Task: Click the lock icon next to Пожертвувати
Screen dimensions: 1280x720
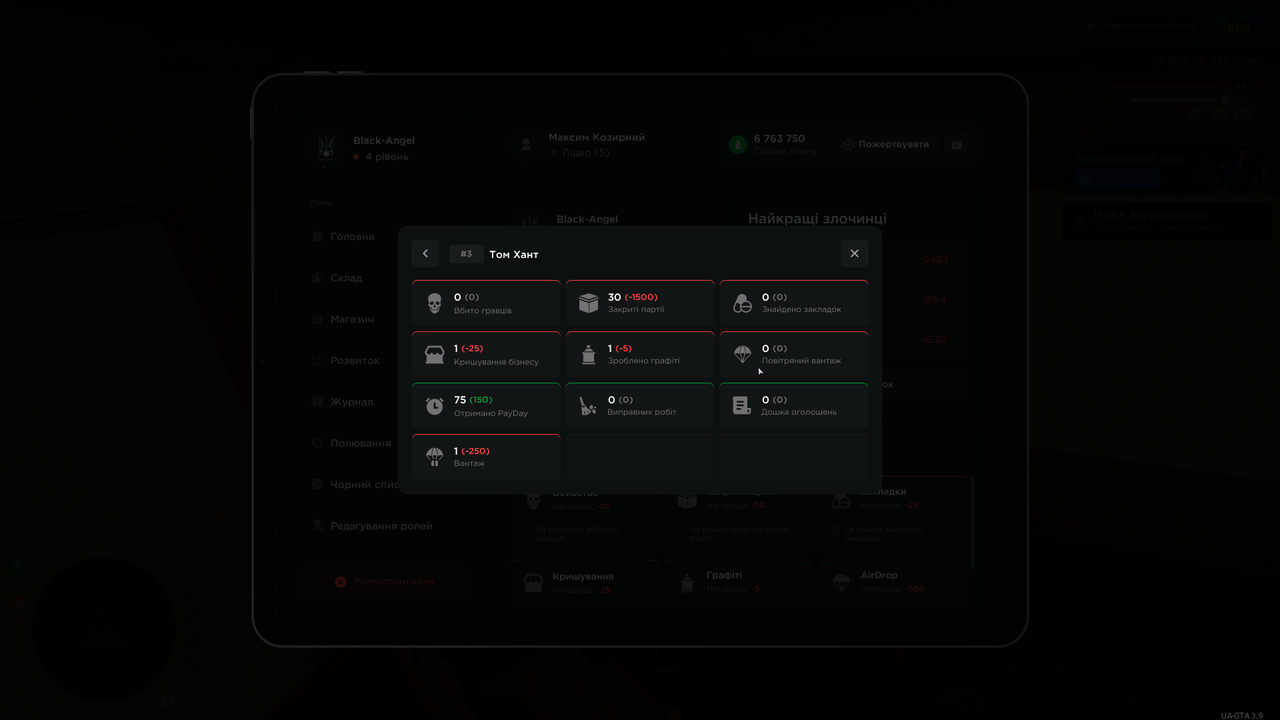Action: coord(957,144)
